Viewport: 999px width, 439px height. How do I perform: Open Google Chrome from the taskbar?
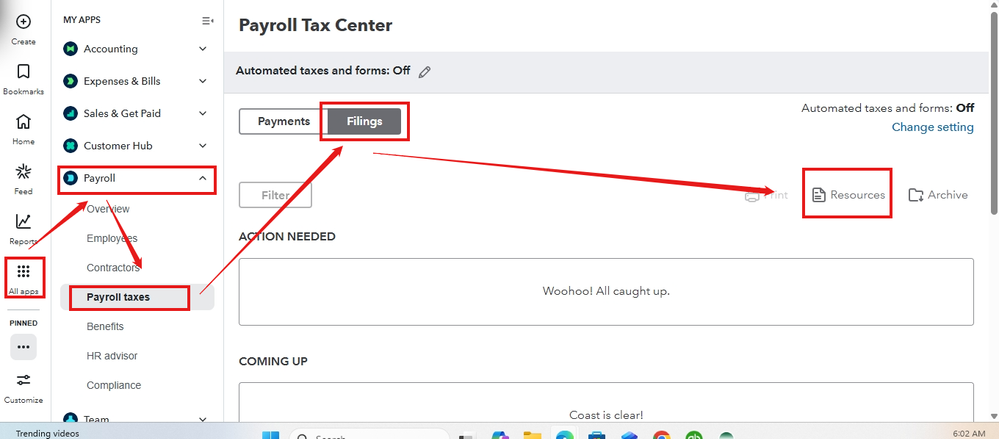point(661,435)
